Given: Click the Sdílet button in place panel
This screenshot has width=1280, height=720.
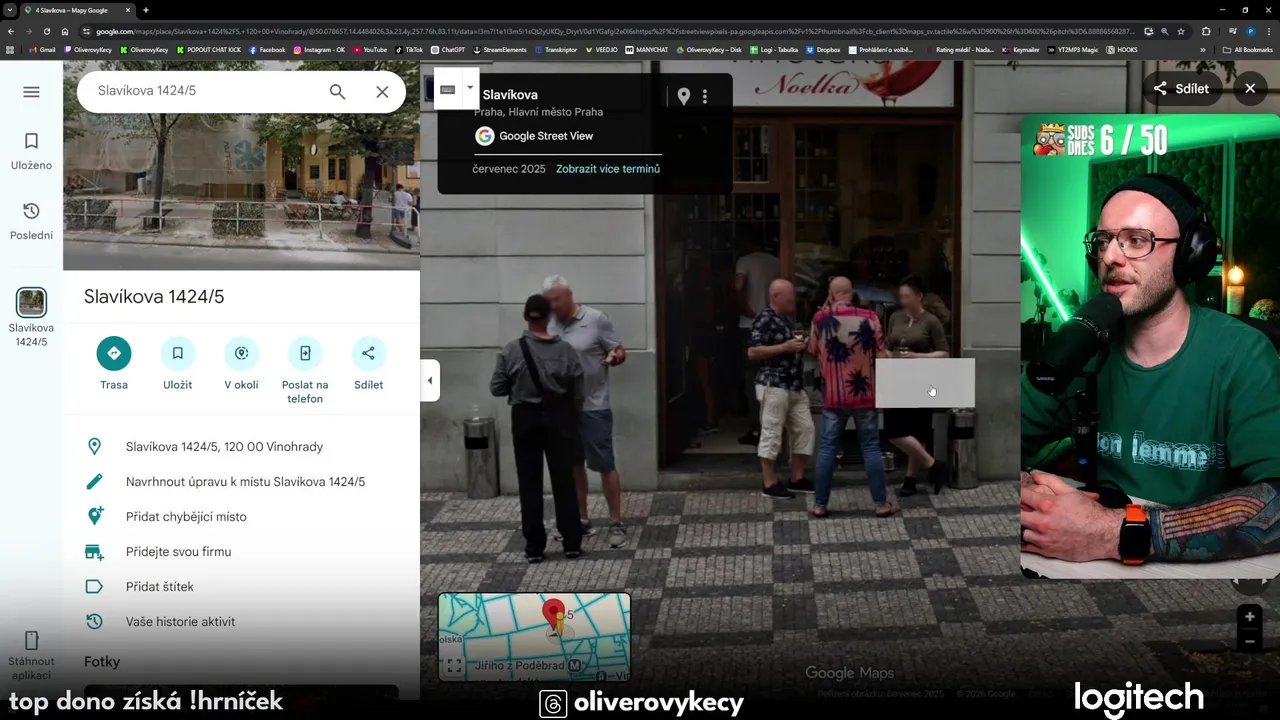Looking at the screenshot, I should click(x=368, y=364).
